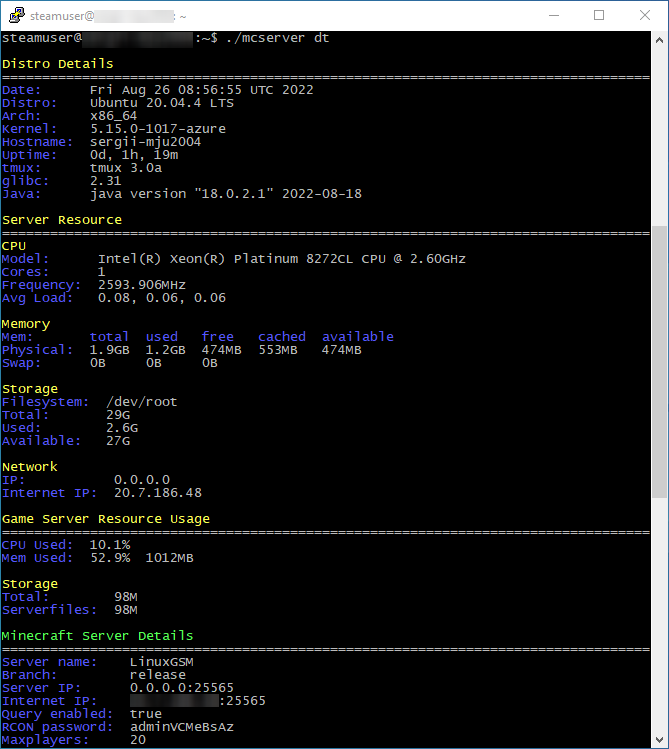Close the PuTTY terminal window
The width and height of the screenshot is (669, 749).
(645, 15)
